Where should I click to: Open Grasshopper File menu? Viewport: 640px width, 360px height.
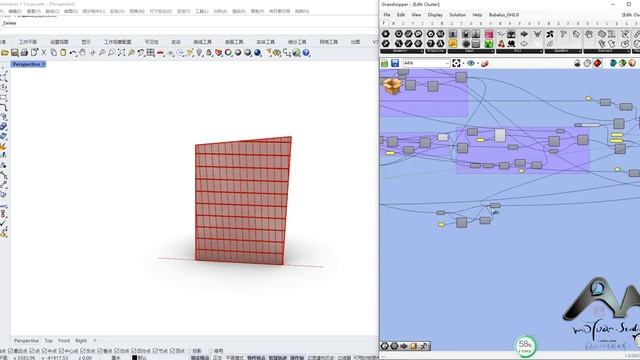point(387,15)
